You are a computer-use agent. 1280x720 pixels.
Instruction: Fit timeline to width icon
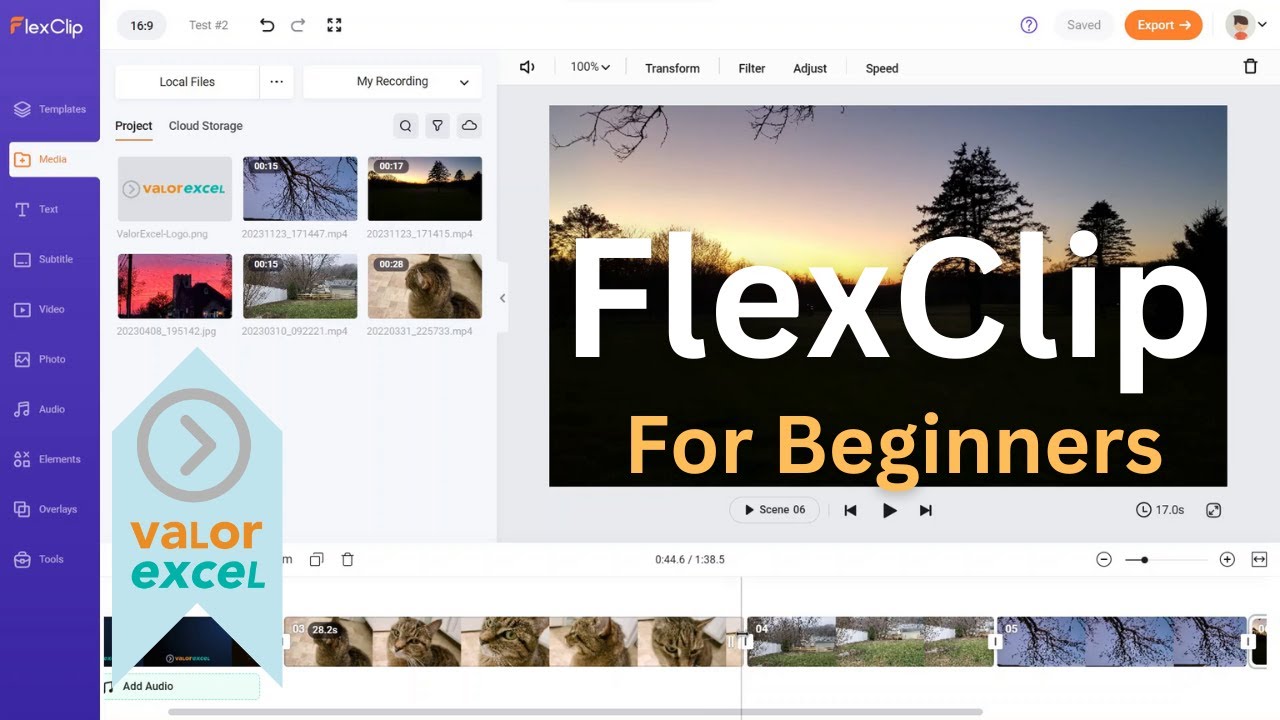[x=1259, y=560]
